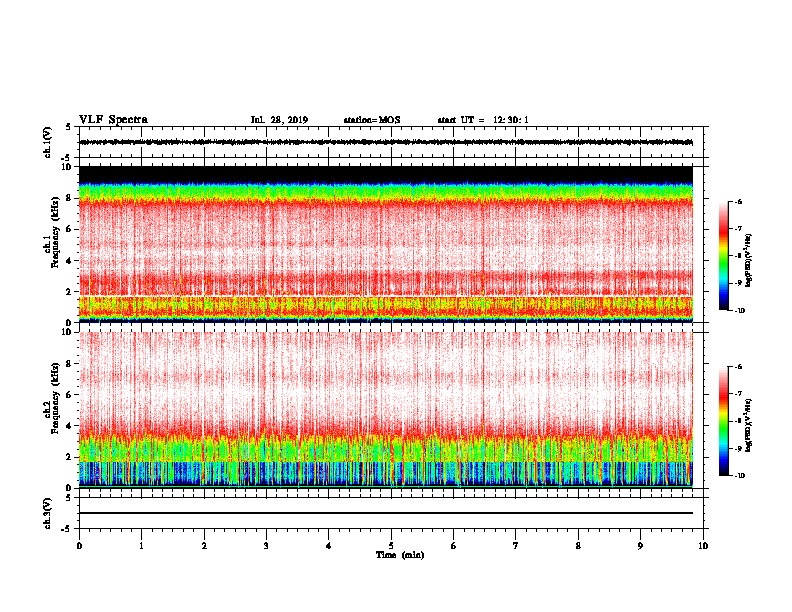Click time axis tick label "7"
Image resolution: width=792 pixels, height=612 pixels.
[x=516, y=546]
